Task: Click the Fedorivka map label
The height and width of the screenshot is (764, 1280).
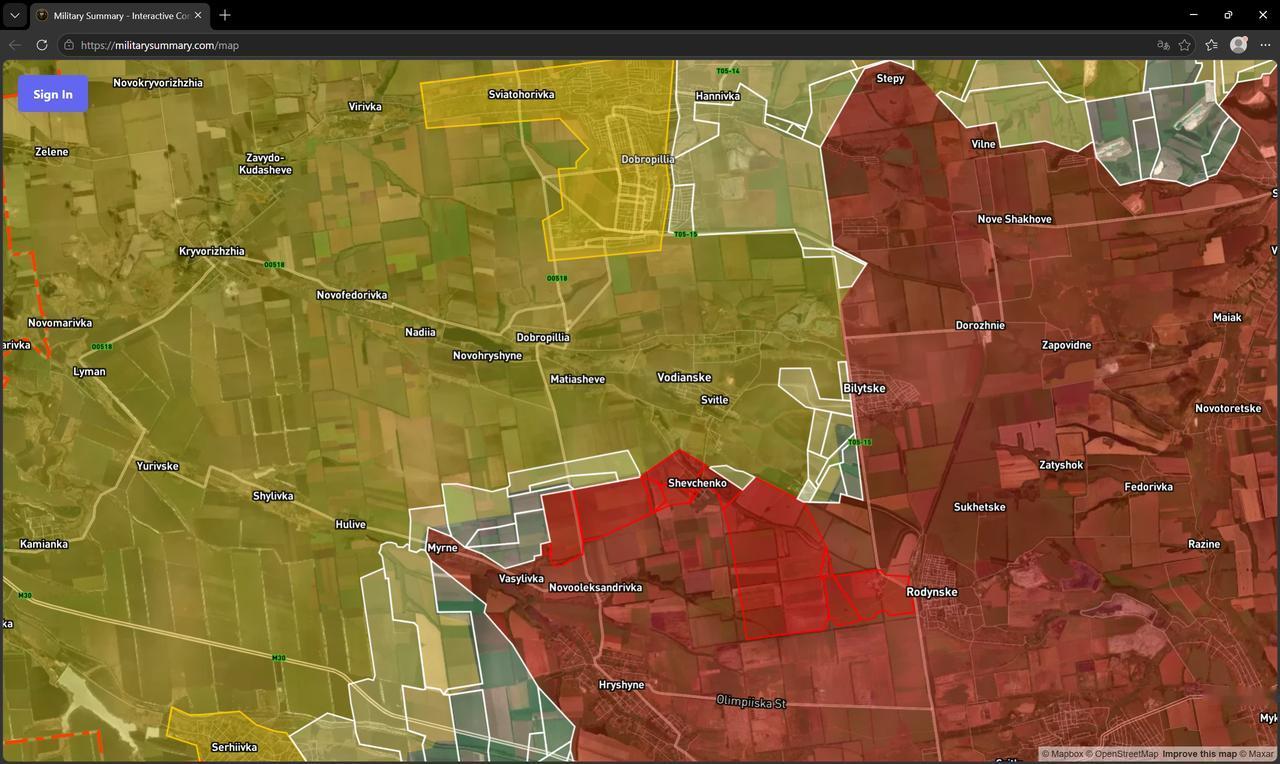Action: (1148, 487)
